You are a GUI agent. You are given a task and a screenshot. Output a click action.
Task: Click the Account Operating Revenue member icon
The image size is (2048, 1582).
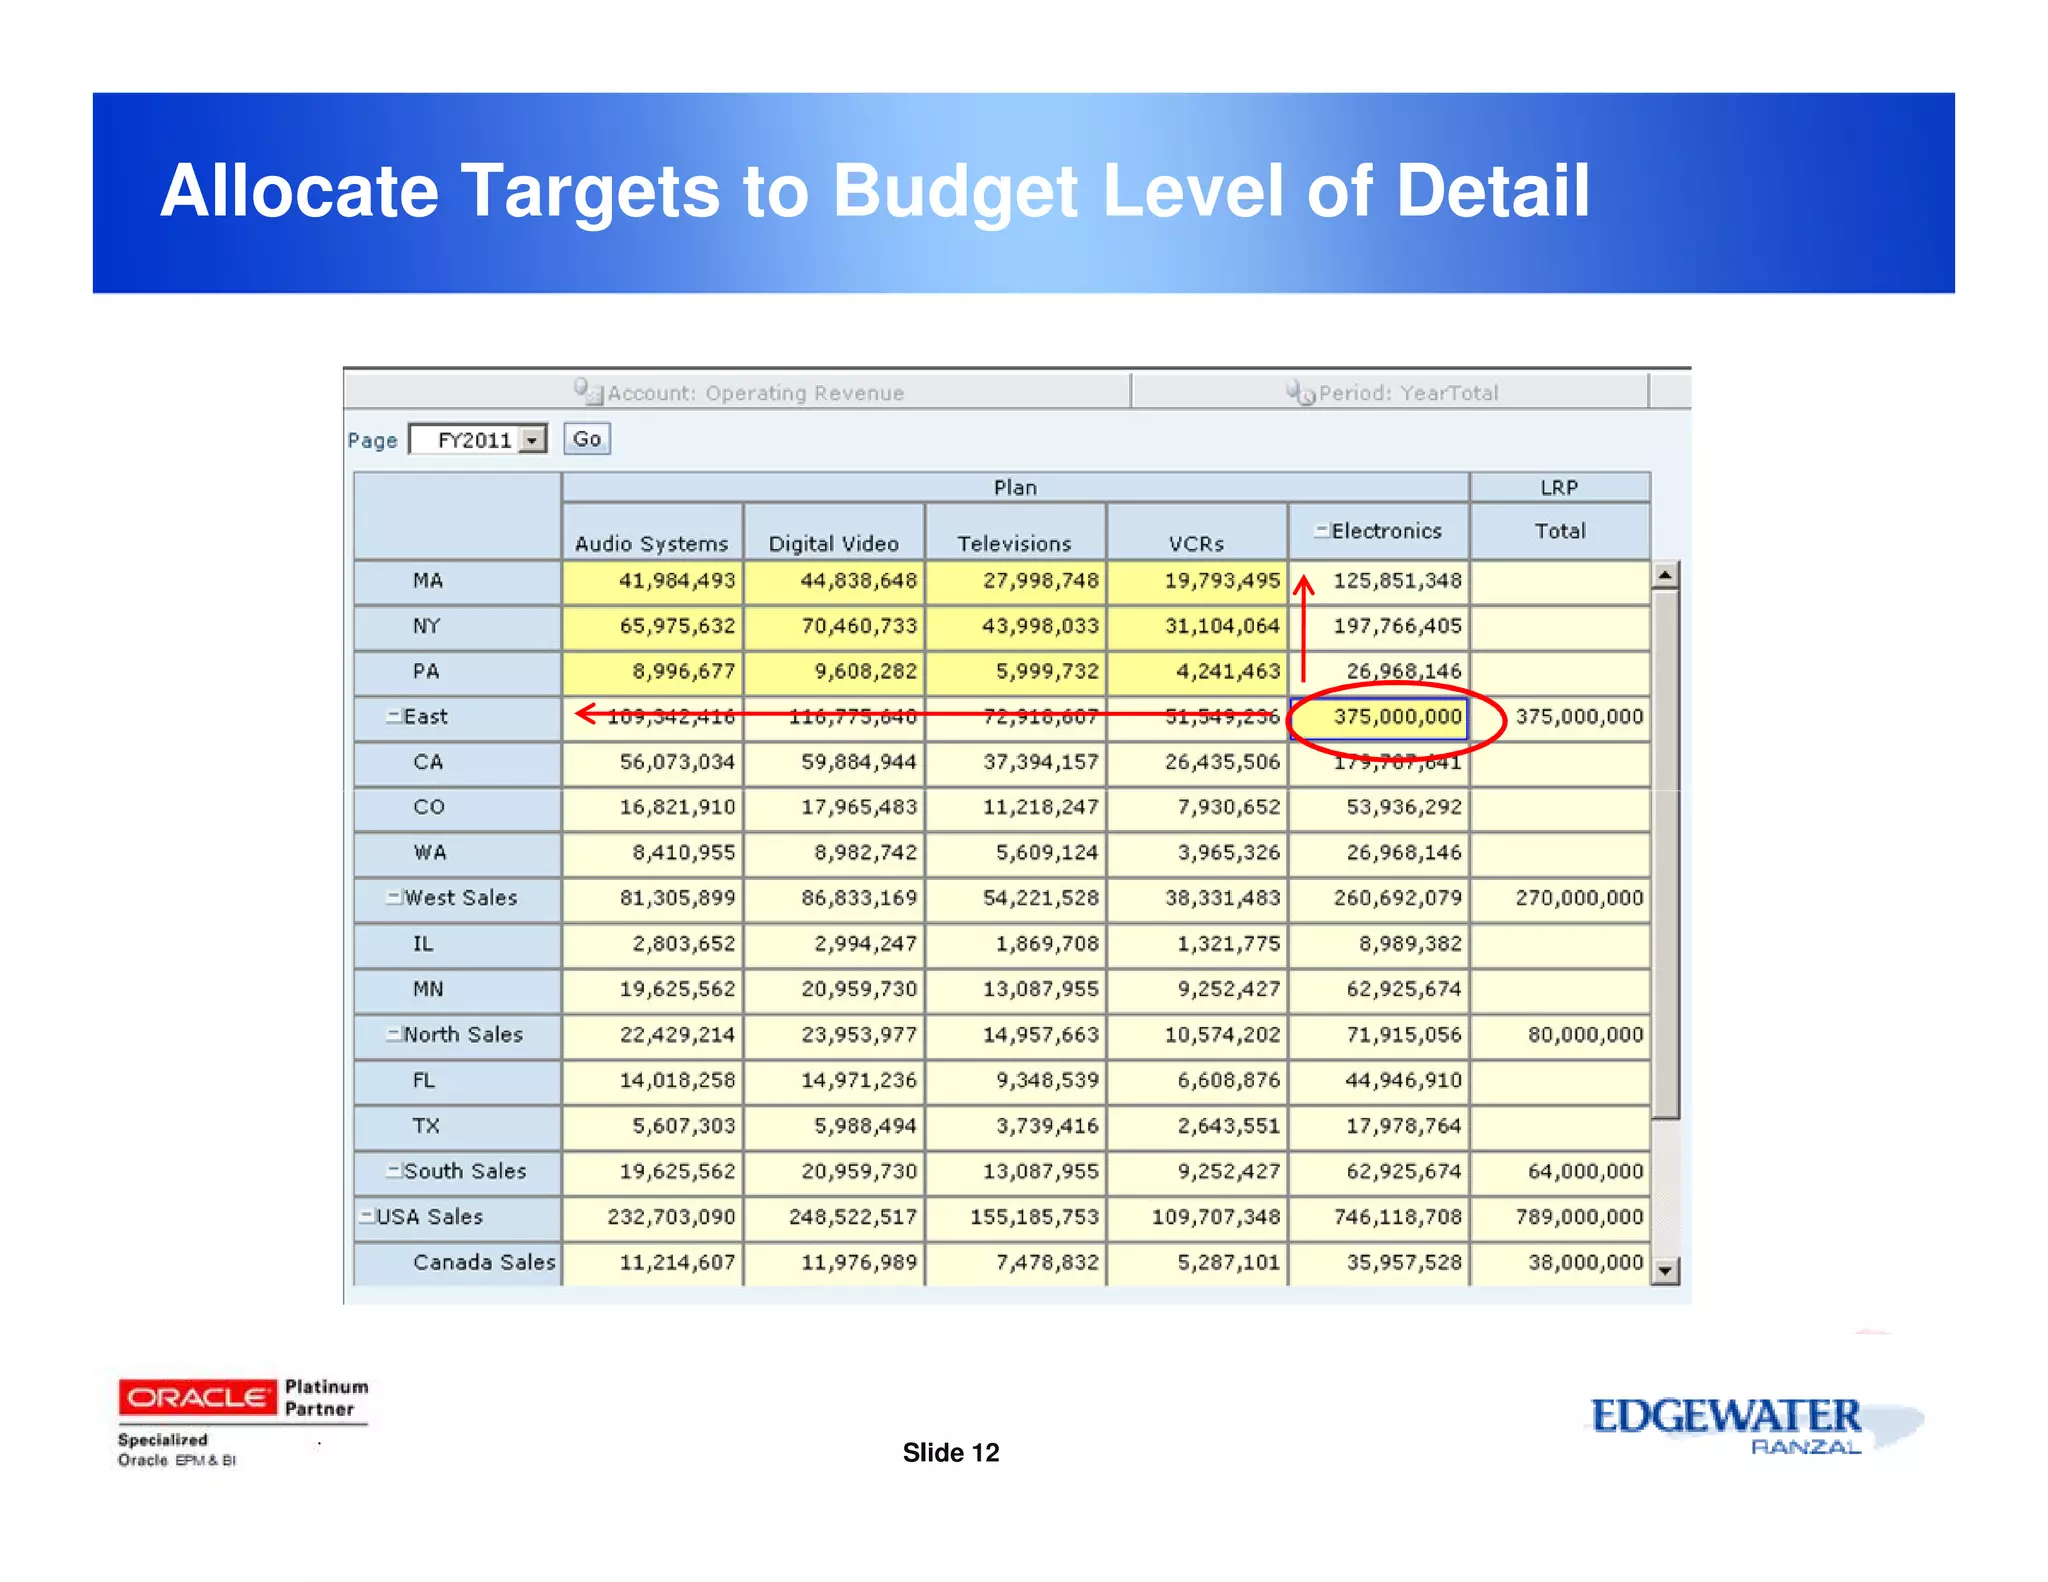588,391
